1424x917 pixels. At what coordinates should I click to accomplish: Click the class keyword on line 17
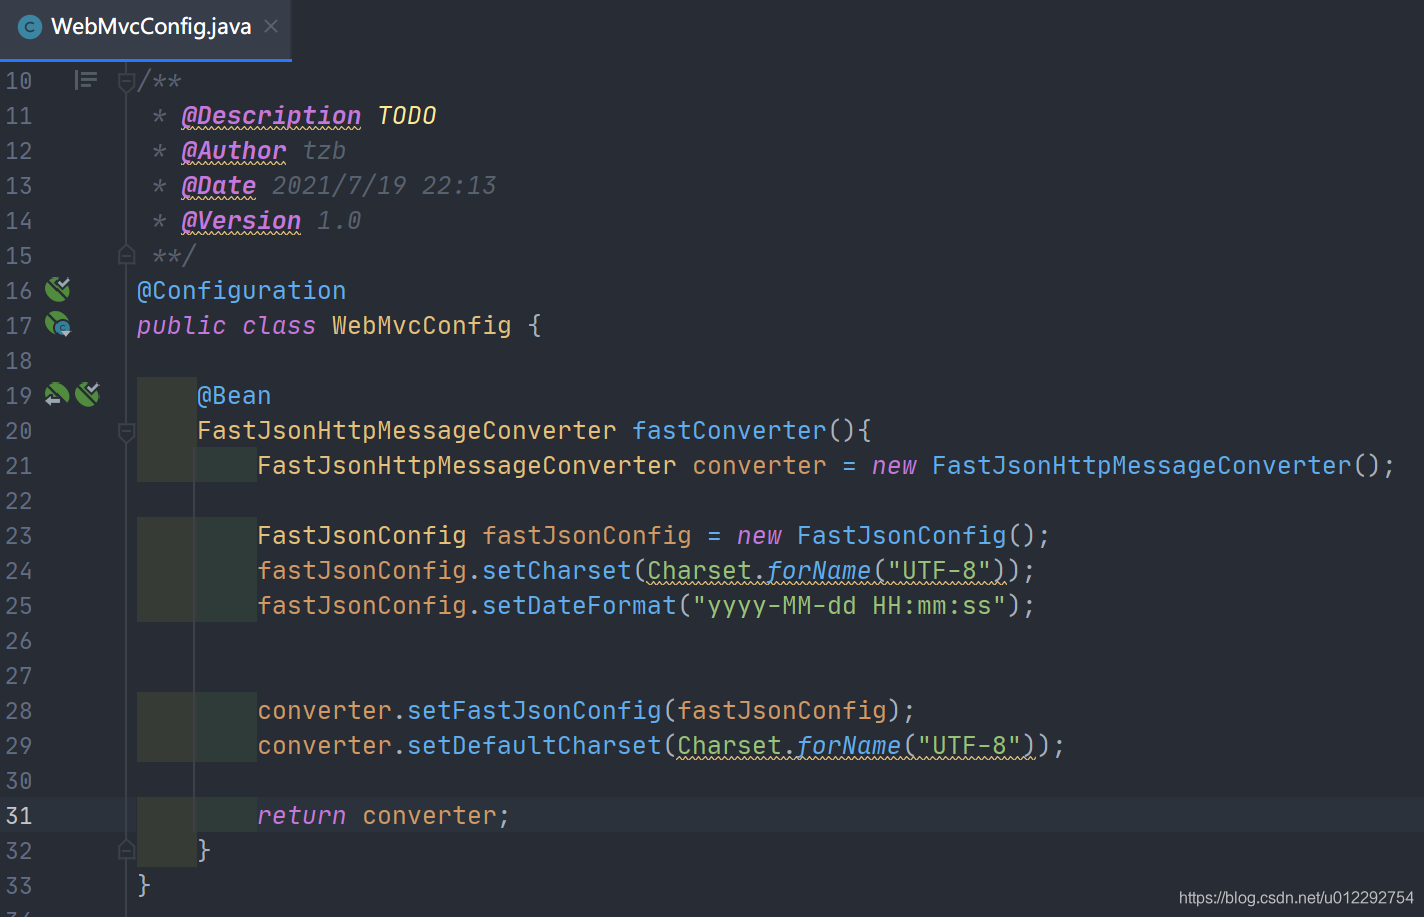pos(279,326)
